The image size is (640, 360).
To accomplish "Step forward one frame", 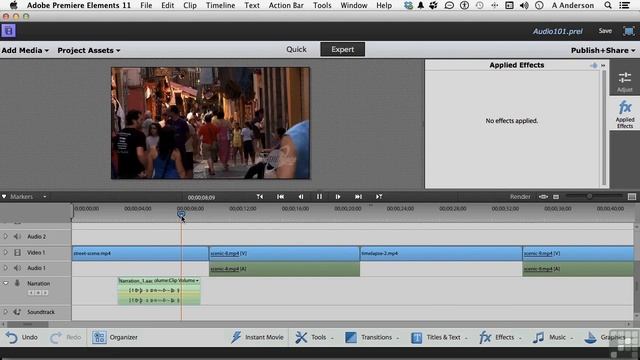I will coord(338,197).
